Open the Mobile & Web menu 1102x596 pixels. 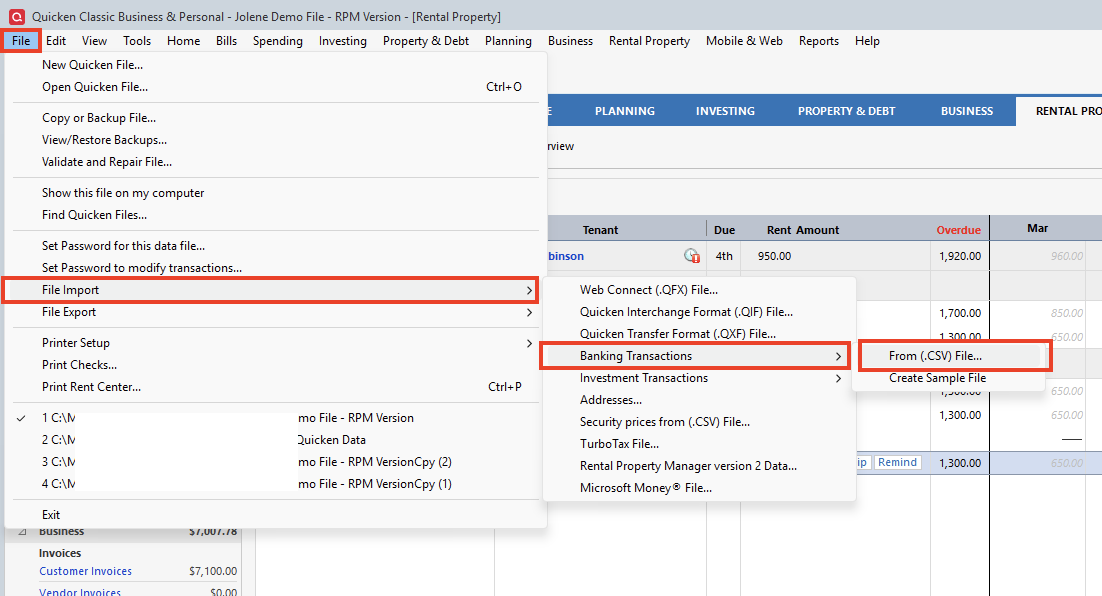(x=744, y=41)
